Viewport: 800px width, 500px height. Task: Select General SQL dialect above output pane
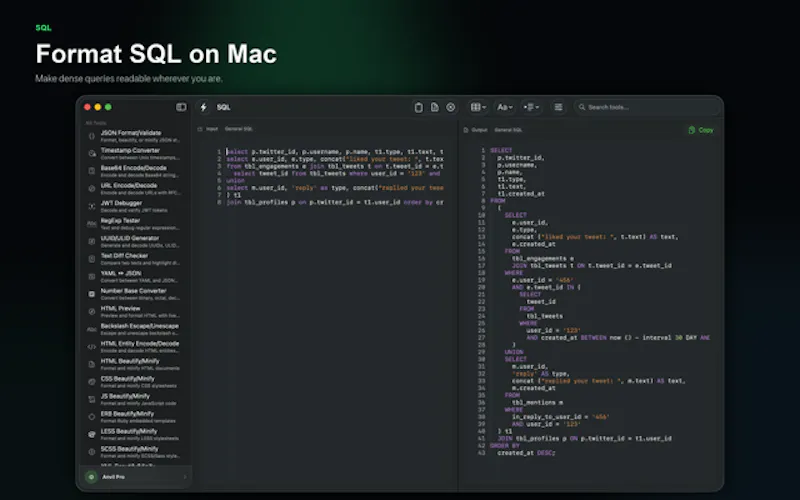point(508,130)
